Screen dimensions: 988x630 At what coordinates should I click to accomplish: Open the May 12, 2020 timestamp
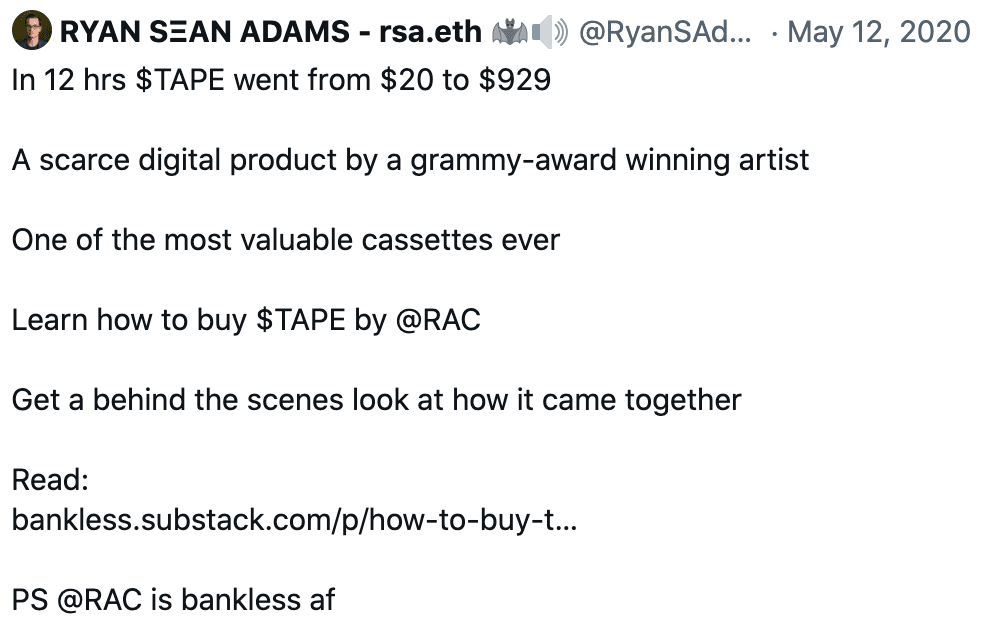pyautogui.click(x=879, y=32)
